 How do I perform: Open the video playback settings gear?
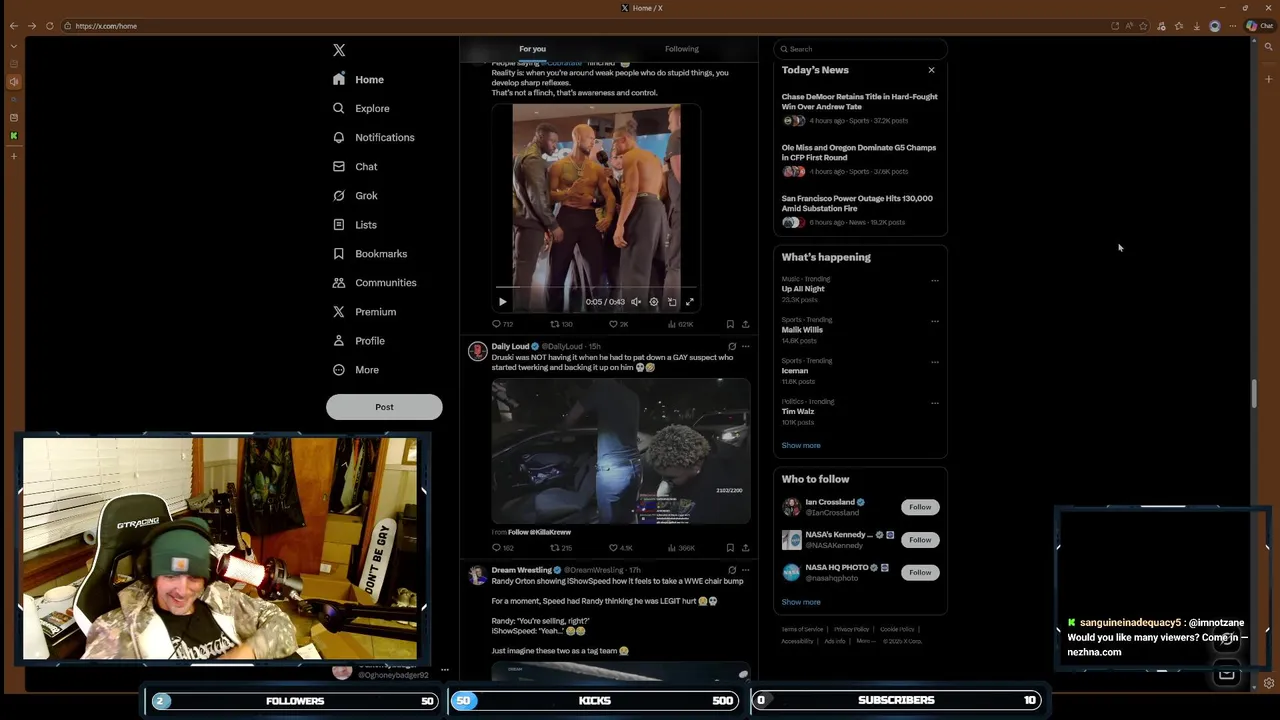(x=654, y=302)
